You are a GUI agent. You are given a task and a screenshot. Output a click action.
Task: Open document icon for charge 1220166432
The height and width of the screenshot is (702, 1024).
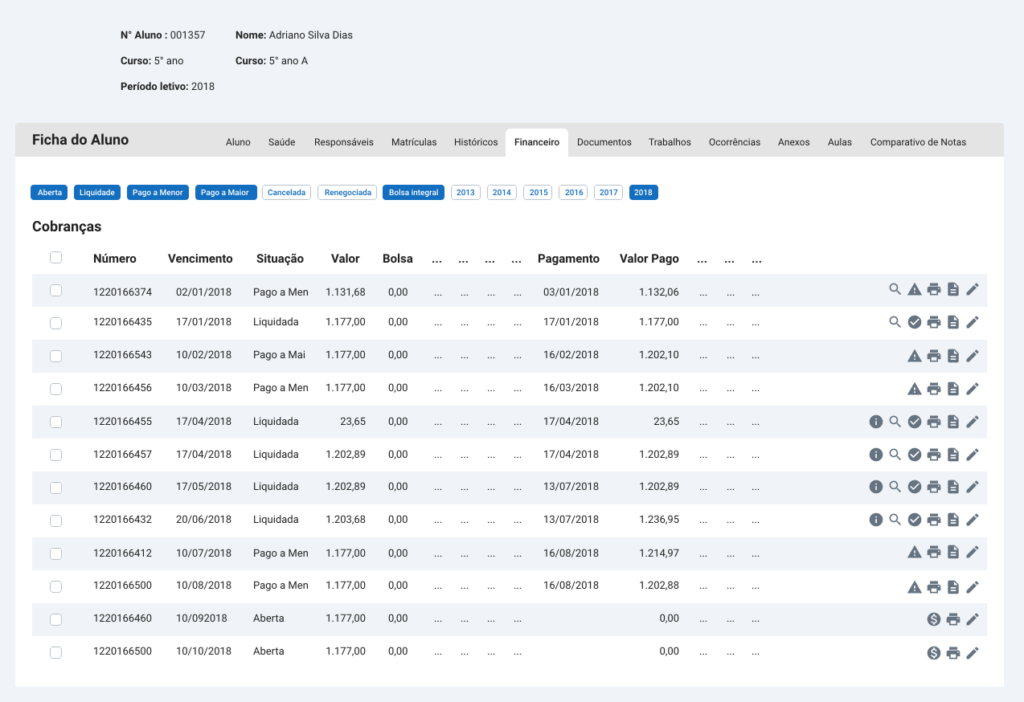[x=953, y=520]
